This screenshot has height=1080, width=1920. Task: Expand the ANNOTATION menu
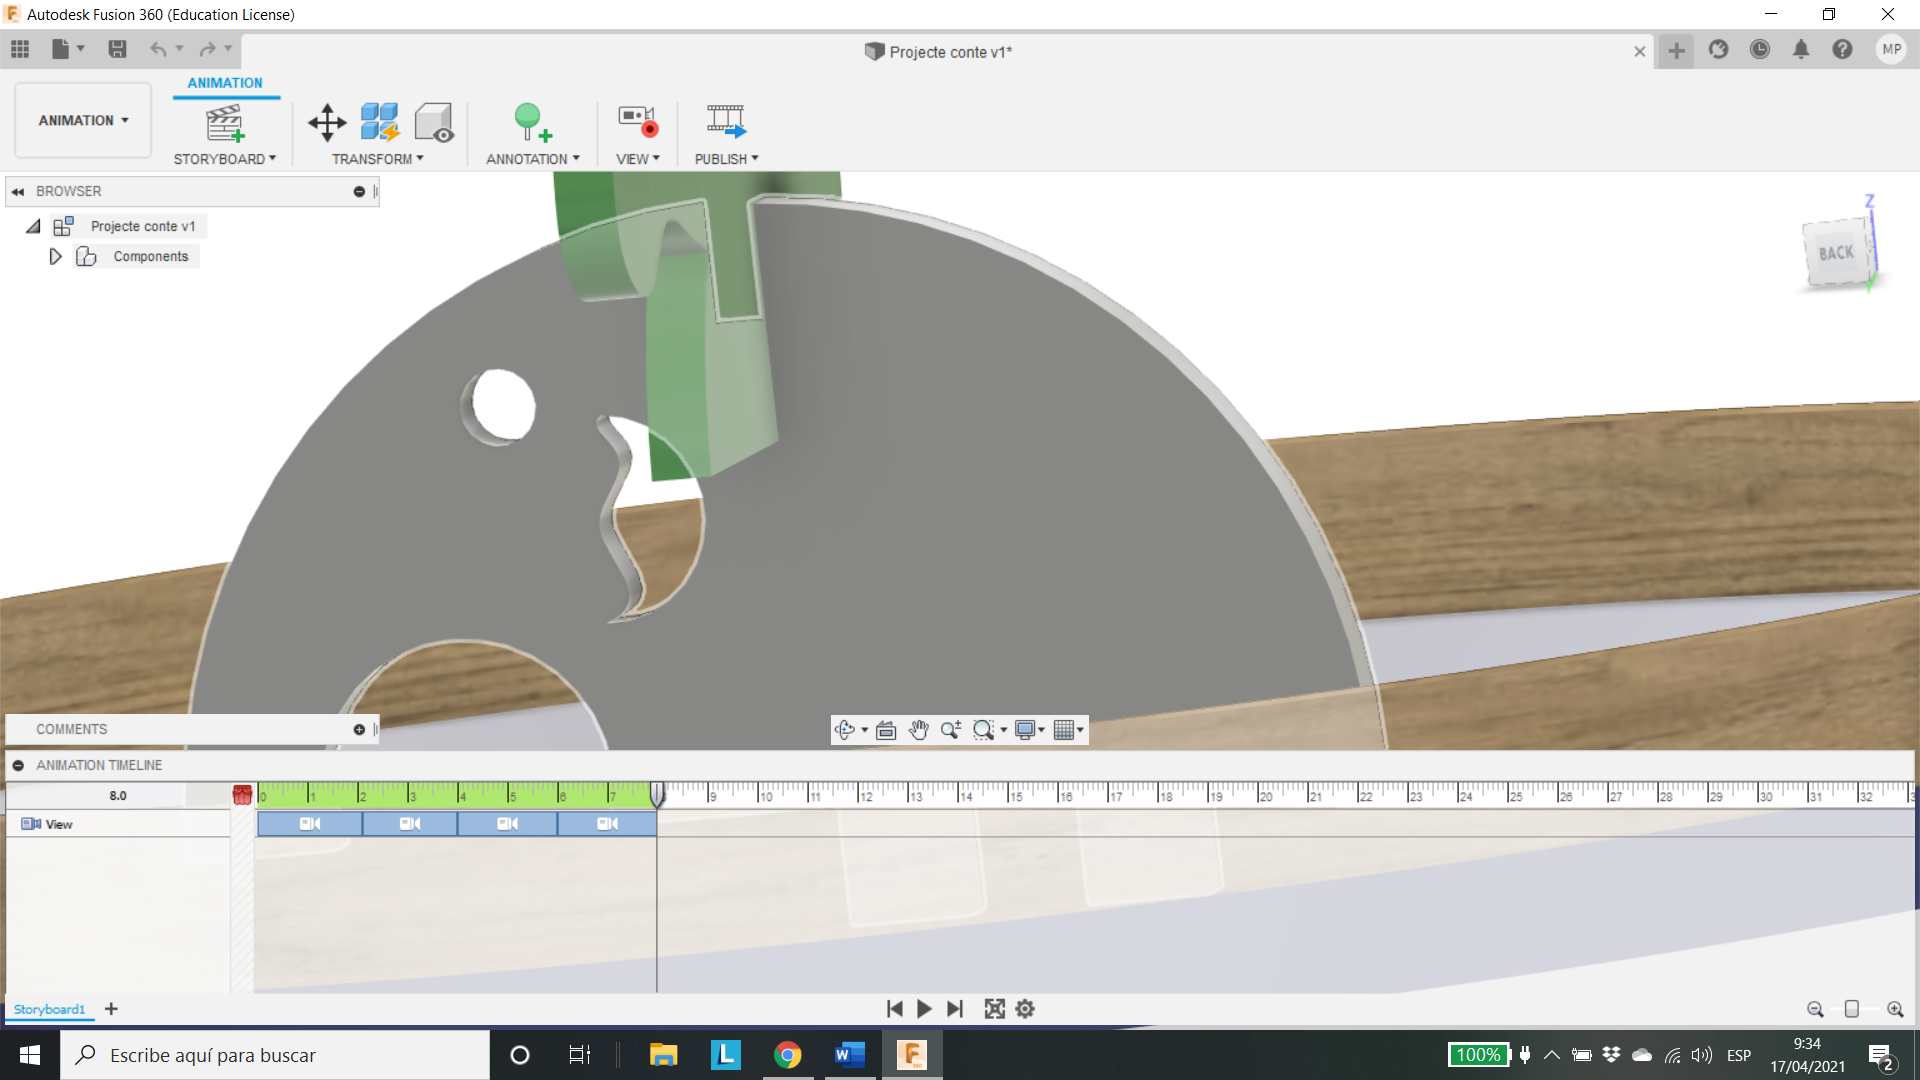533,159
